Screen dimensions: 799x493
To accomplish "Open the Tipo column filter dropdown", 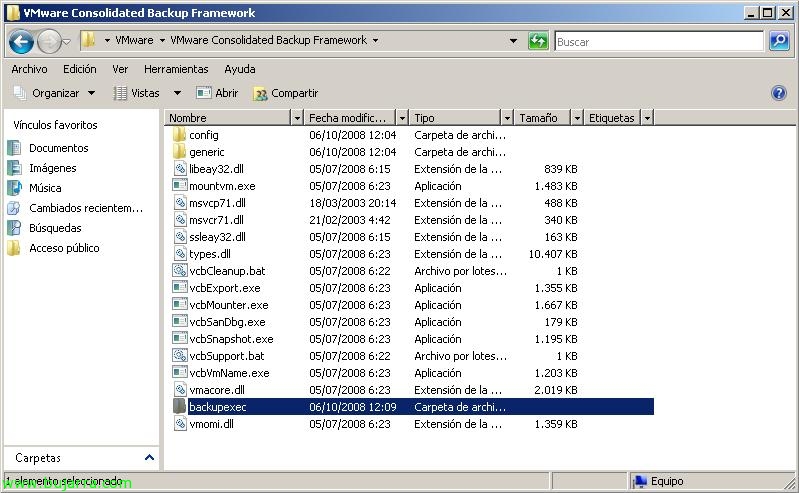I will [x=507, y=118].
